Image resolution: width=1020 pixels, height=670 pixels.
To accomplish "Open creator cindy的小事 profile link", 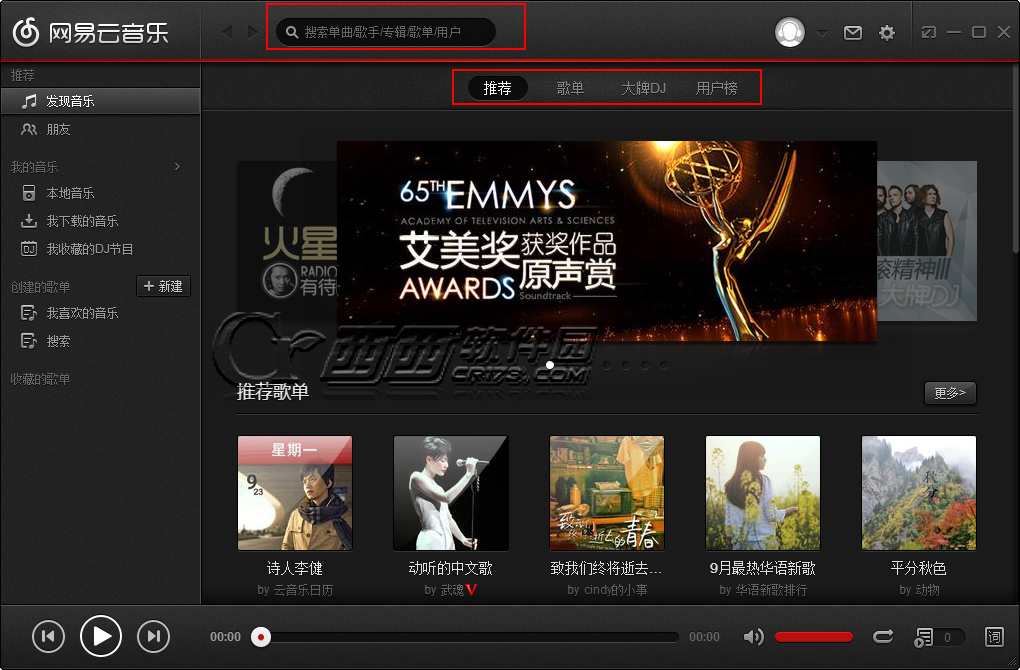I will click(x=615, y=590).
